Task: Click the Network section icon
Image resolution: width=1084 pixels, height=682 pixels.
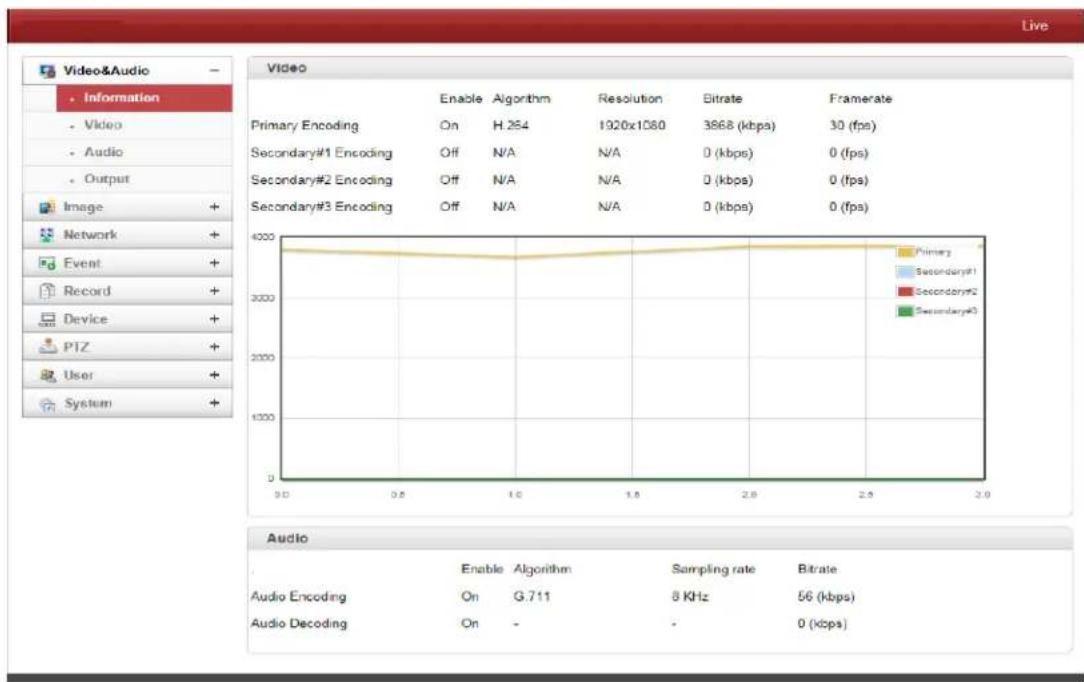Action: [47, 235]
